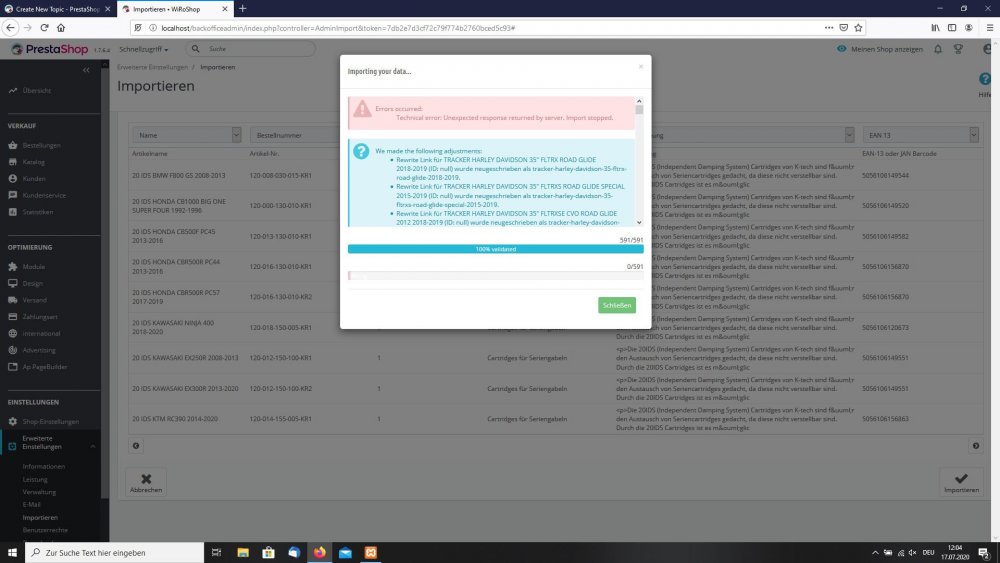Open XAMPP from taskbar
The image size is (1000, 563).
tap(371, 553)
